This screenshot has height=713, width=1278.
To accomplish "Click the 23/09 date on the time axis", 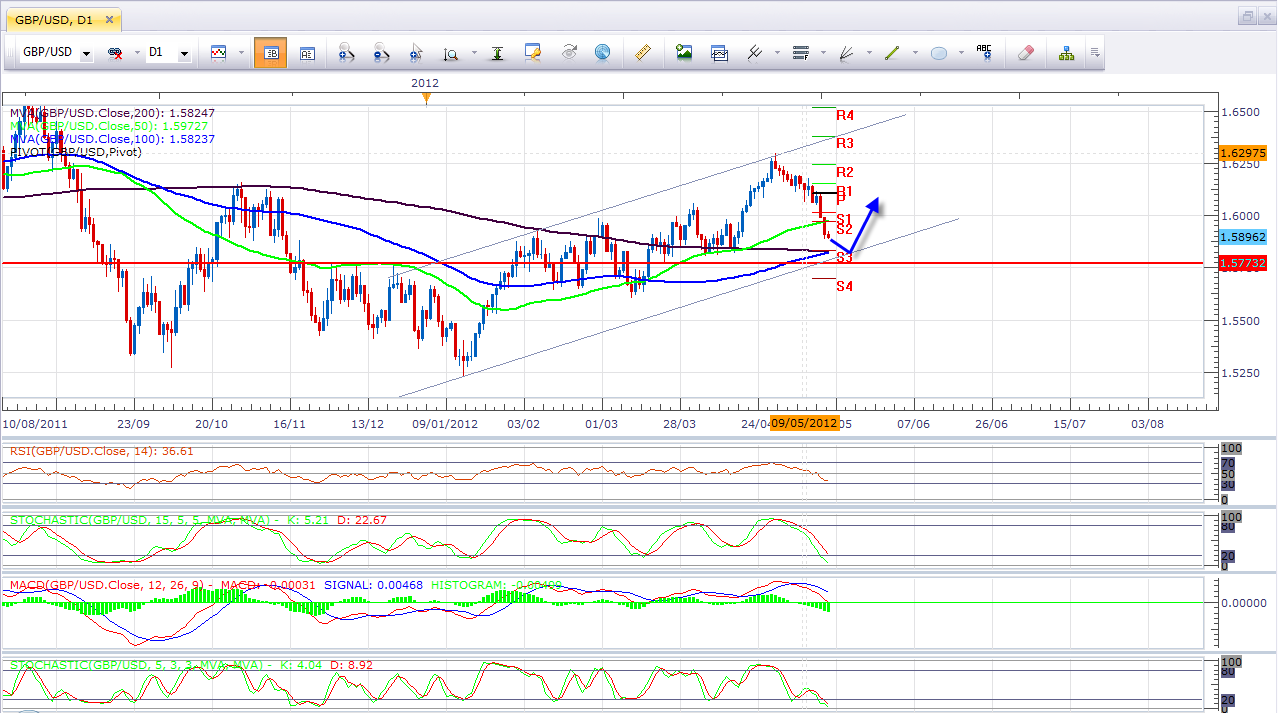I will click(133, 424).
